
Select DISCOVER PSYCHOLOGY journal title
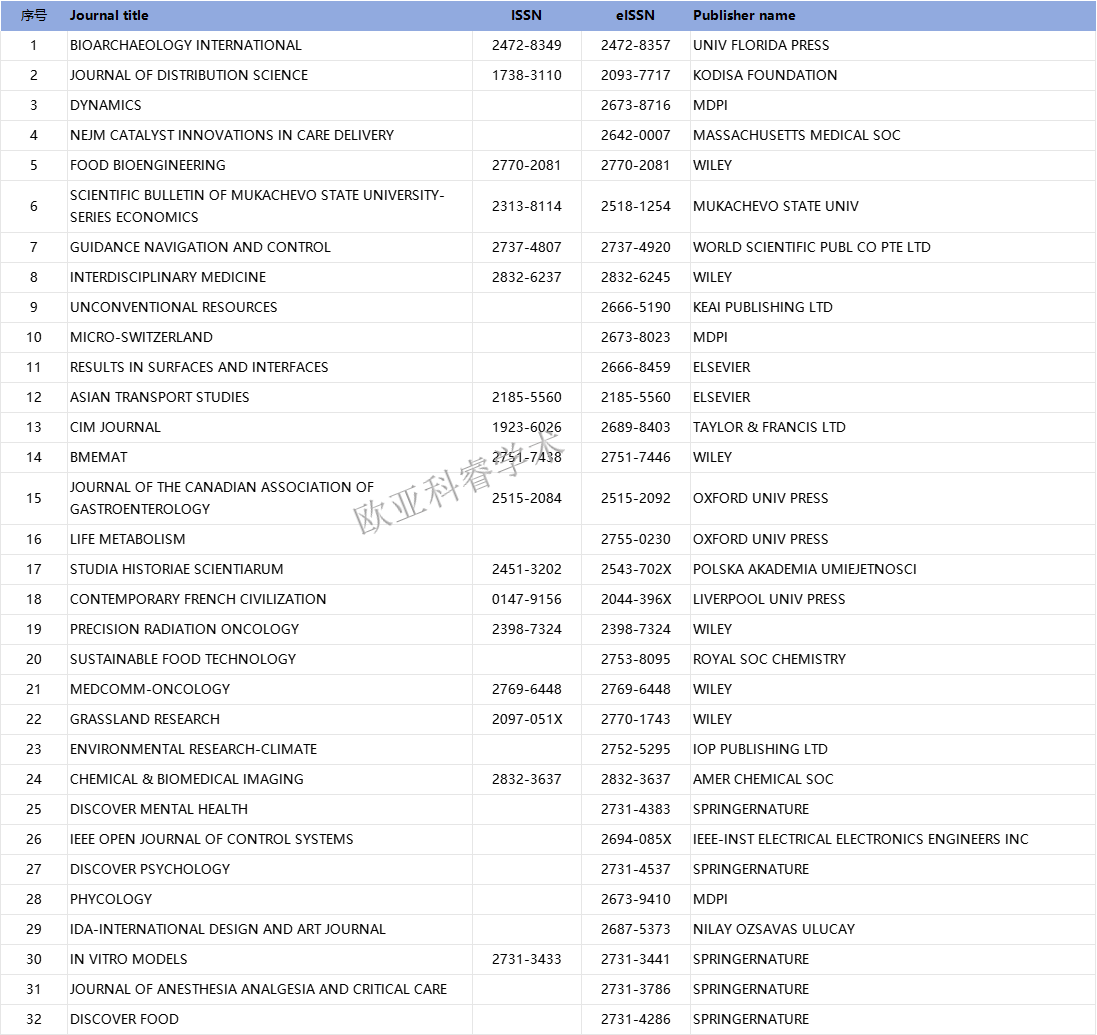pos(150,871)
